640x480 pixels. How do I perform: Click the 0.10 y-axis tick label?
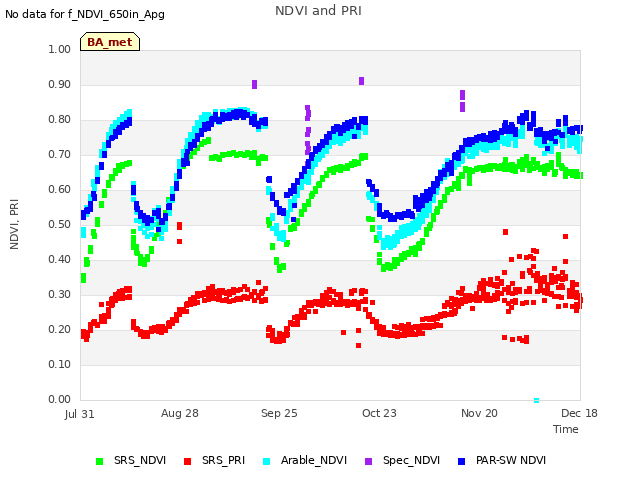coord(59,364)
